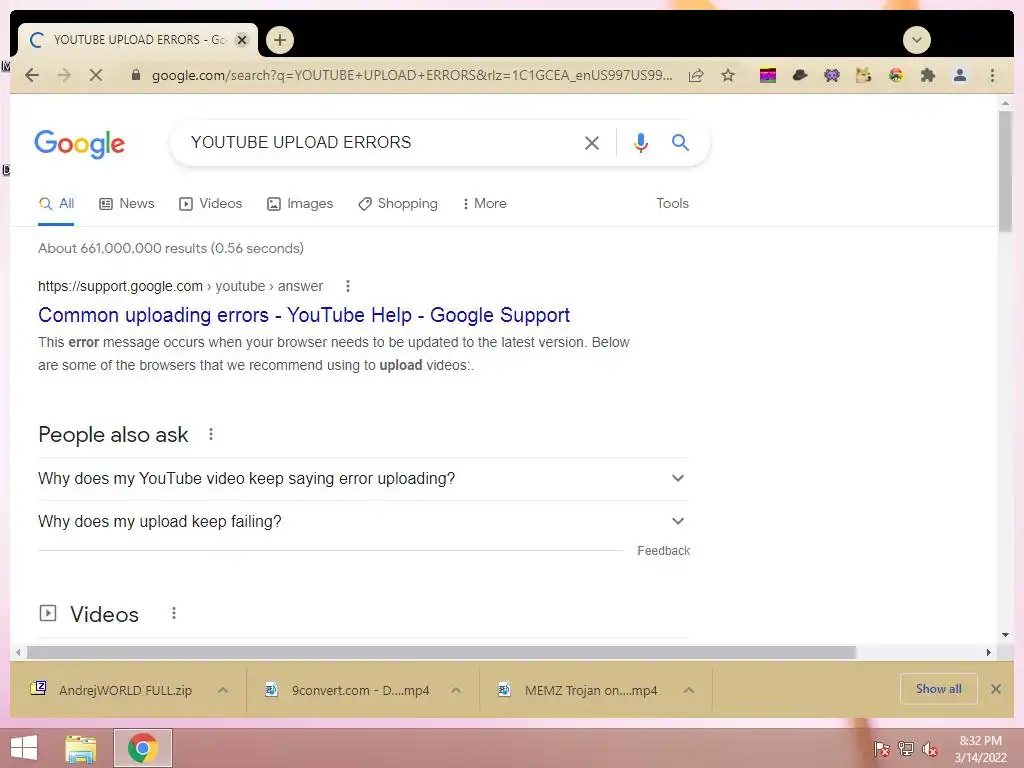Show all downloads
Image resolution: width=1024 pixels, height=768 pixels.
coord(938,689)
